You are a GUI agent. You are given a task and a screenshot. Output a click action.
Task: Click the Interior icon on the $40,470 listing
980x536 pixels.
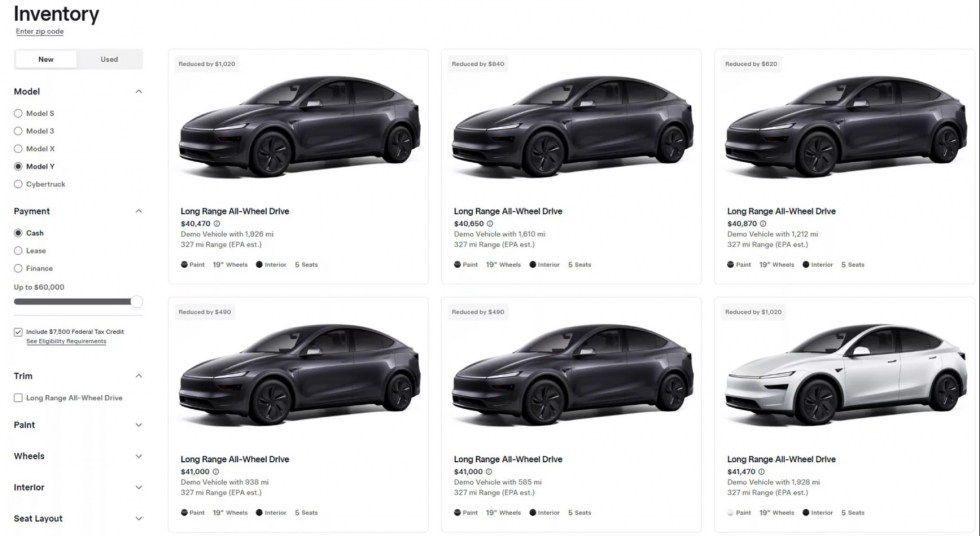pyautogui.click(x=259, y=265)
